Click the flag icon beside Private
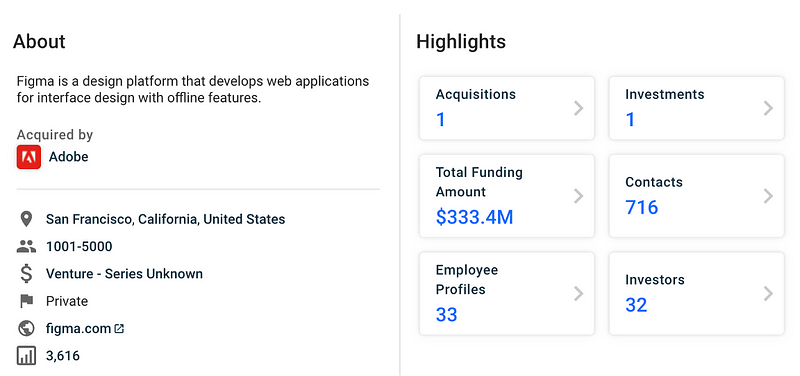Screen dimensions: 800x376 pos(26,302)
